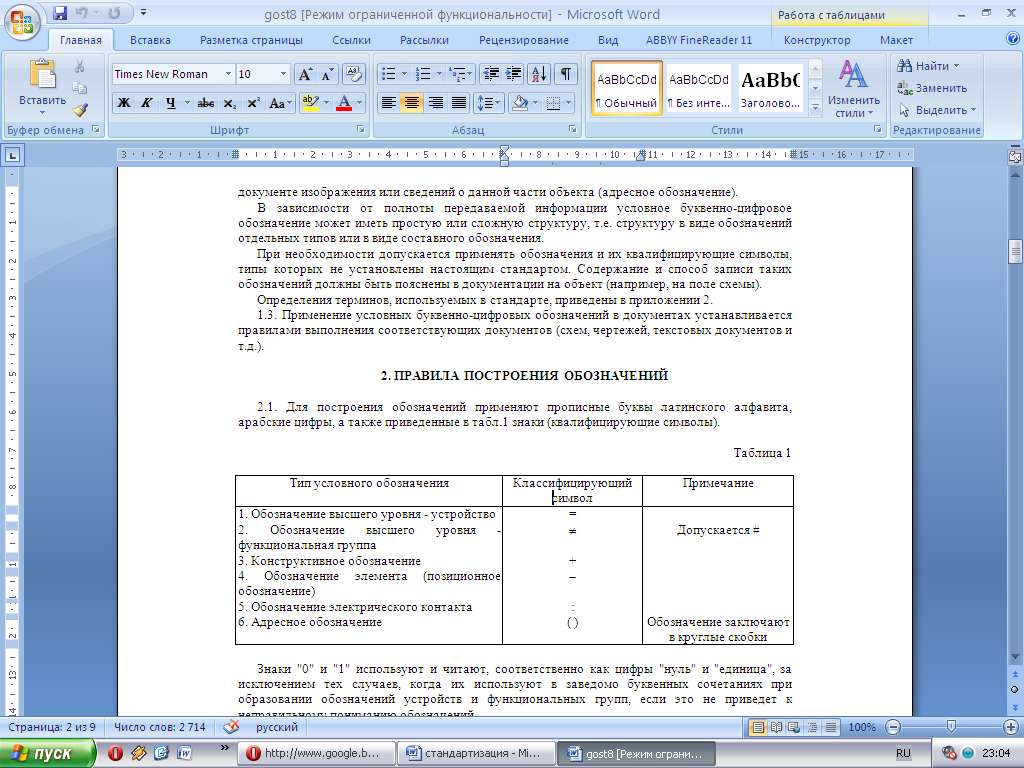Image resolution: width=1024 pixels, height=768 pixels.
Task: Click the vertical scrollbar thumb
Action: coord(1014,251)
